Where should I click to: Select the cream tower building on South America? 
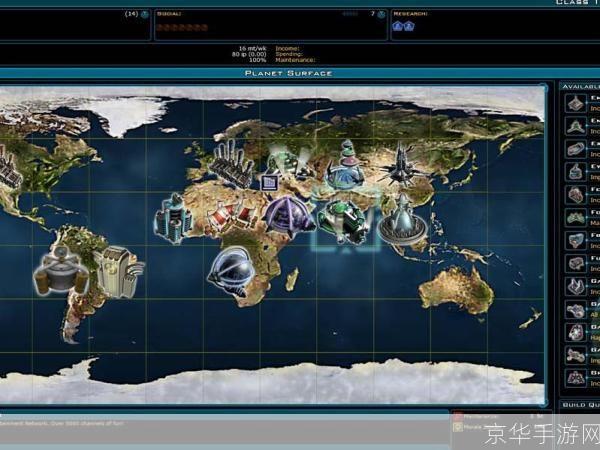point(119,272)
